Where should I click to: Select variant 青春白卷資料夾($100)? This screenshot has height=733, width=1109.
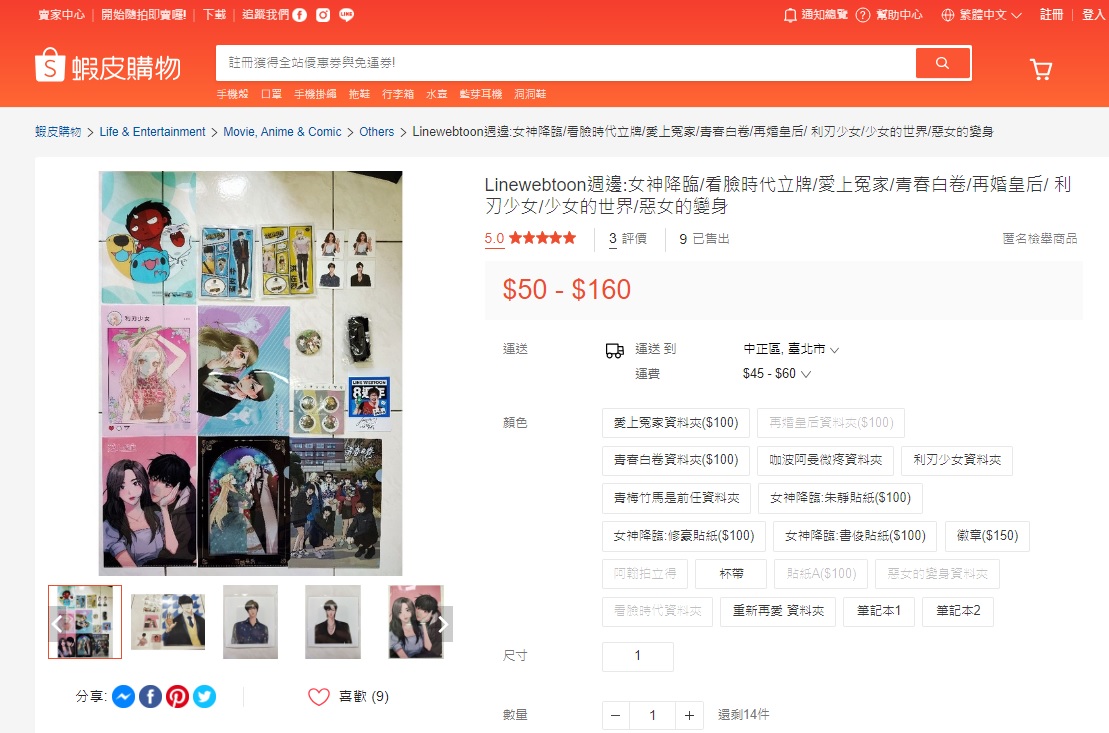pyautogui.click(x=676, y=460)
